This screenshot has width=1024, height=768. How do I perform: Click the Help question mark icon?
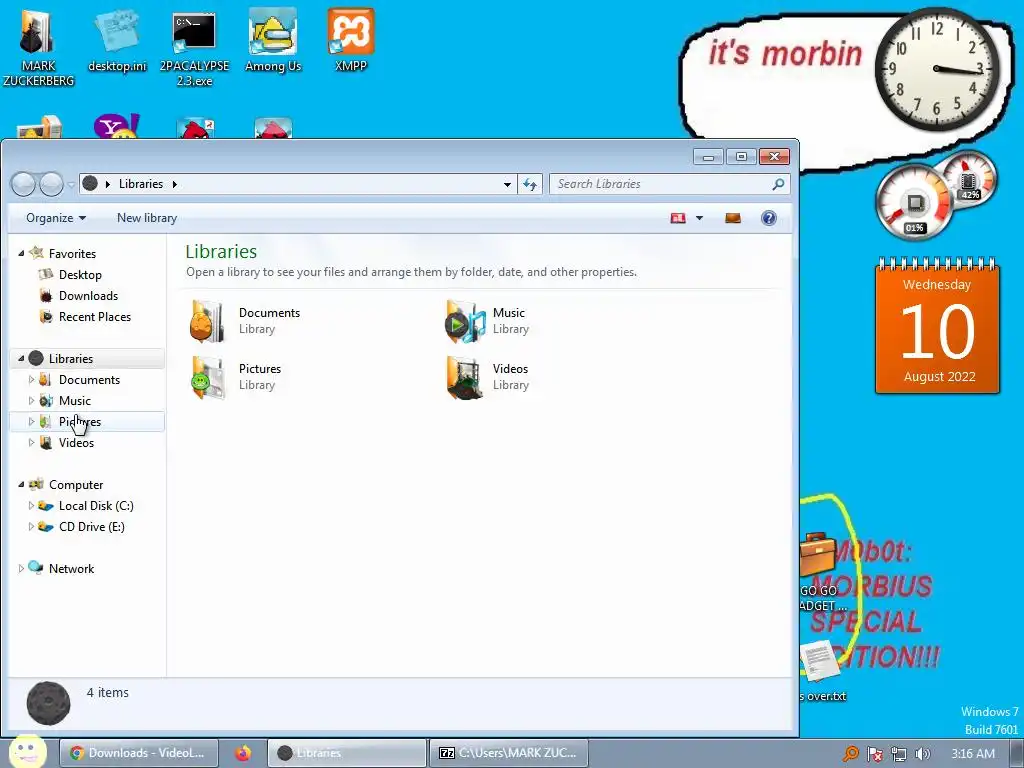point(769,218)
